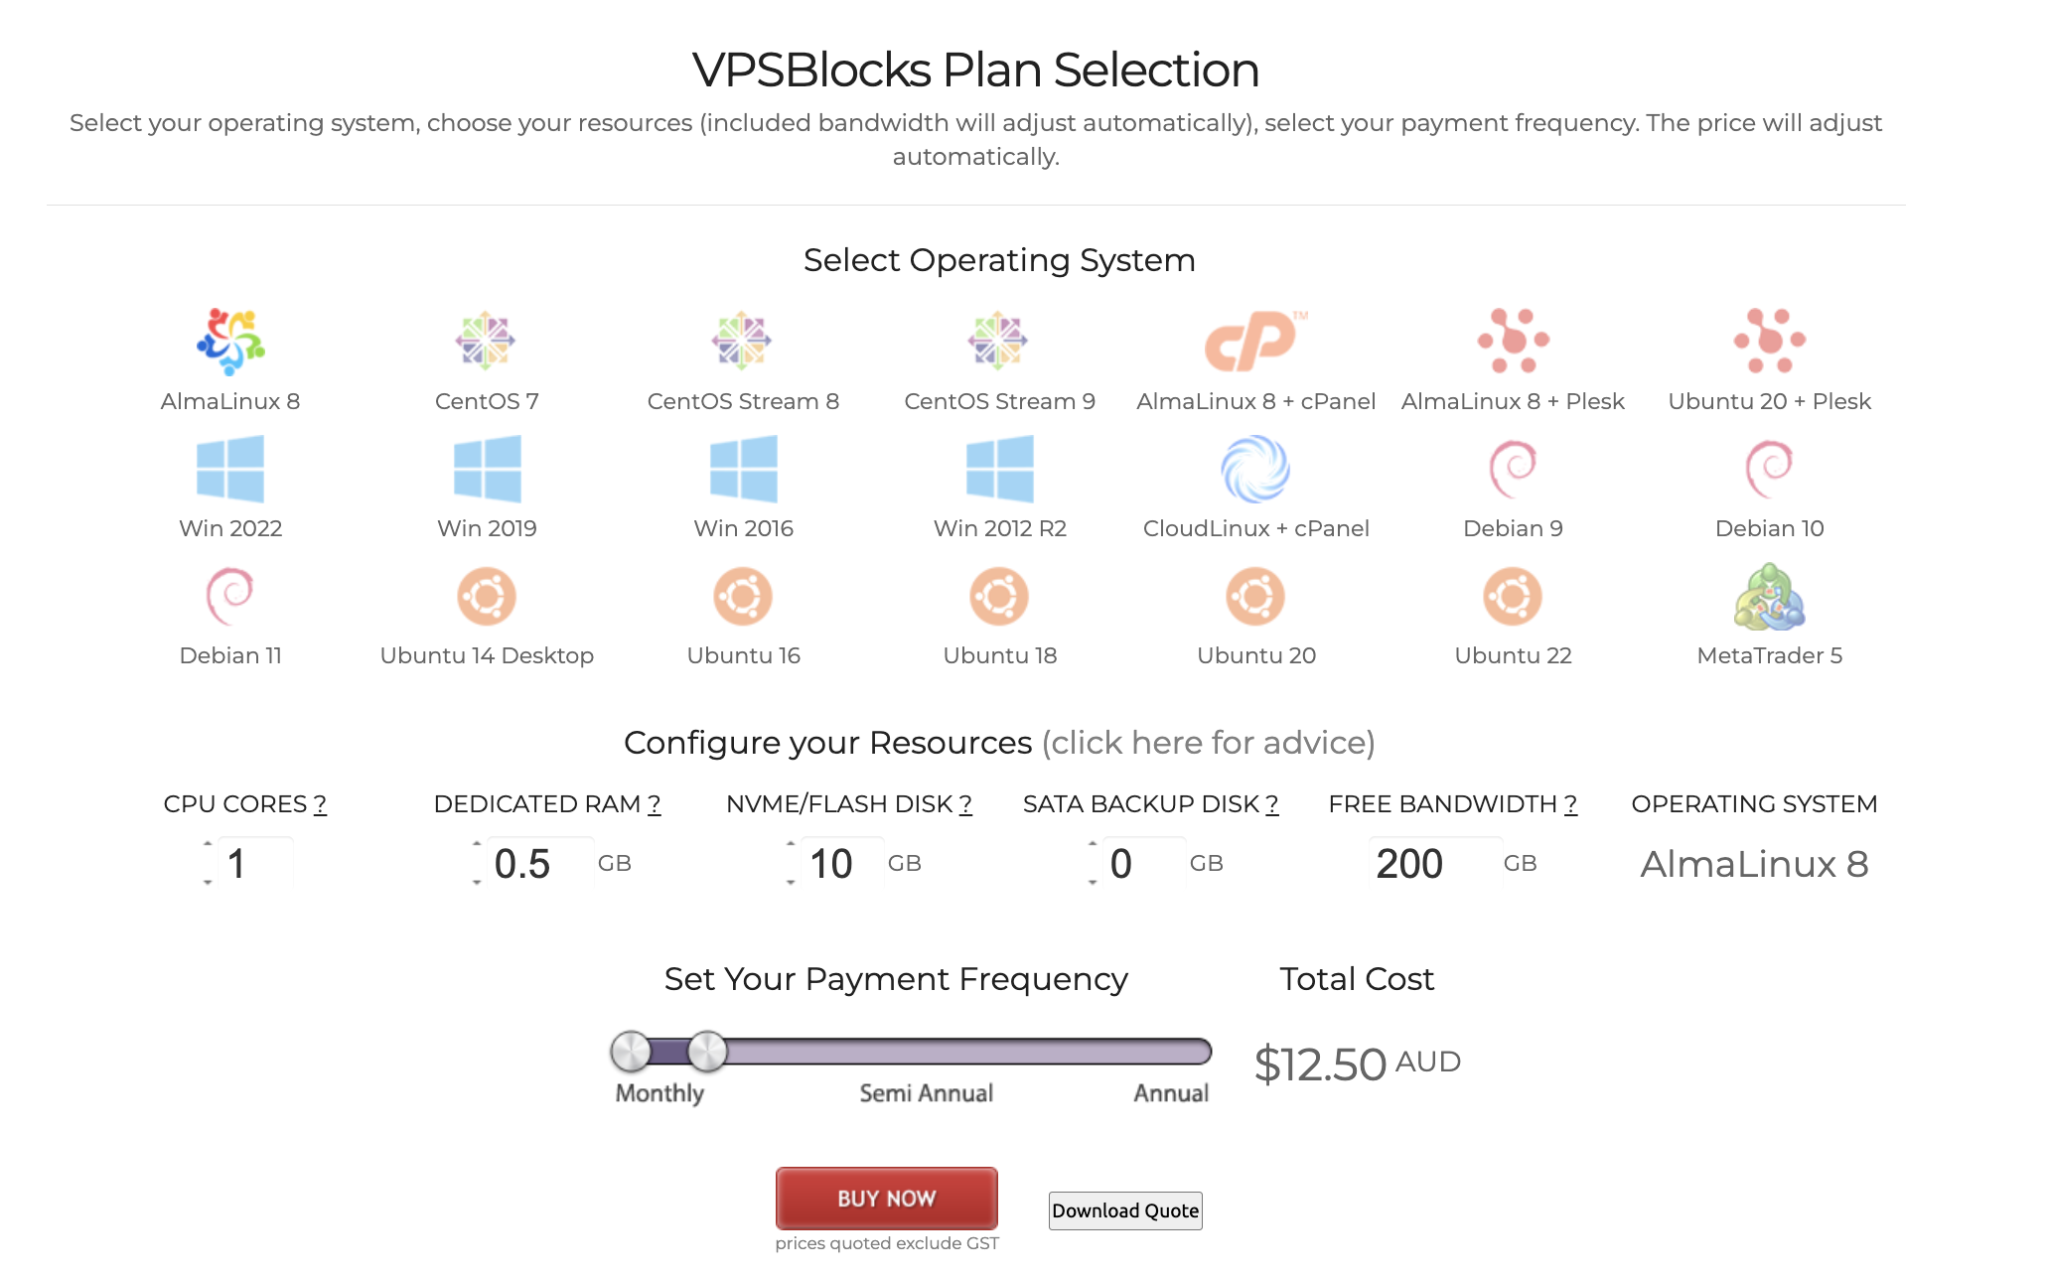Pick the Win 2022 icon

tap(229, 469)
